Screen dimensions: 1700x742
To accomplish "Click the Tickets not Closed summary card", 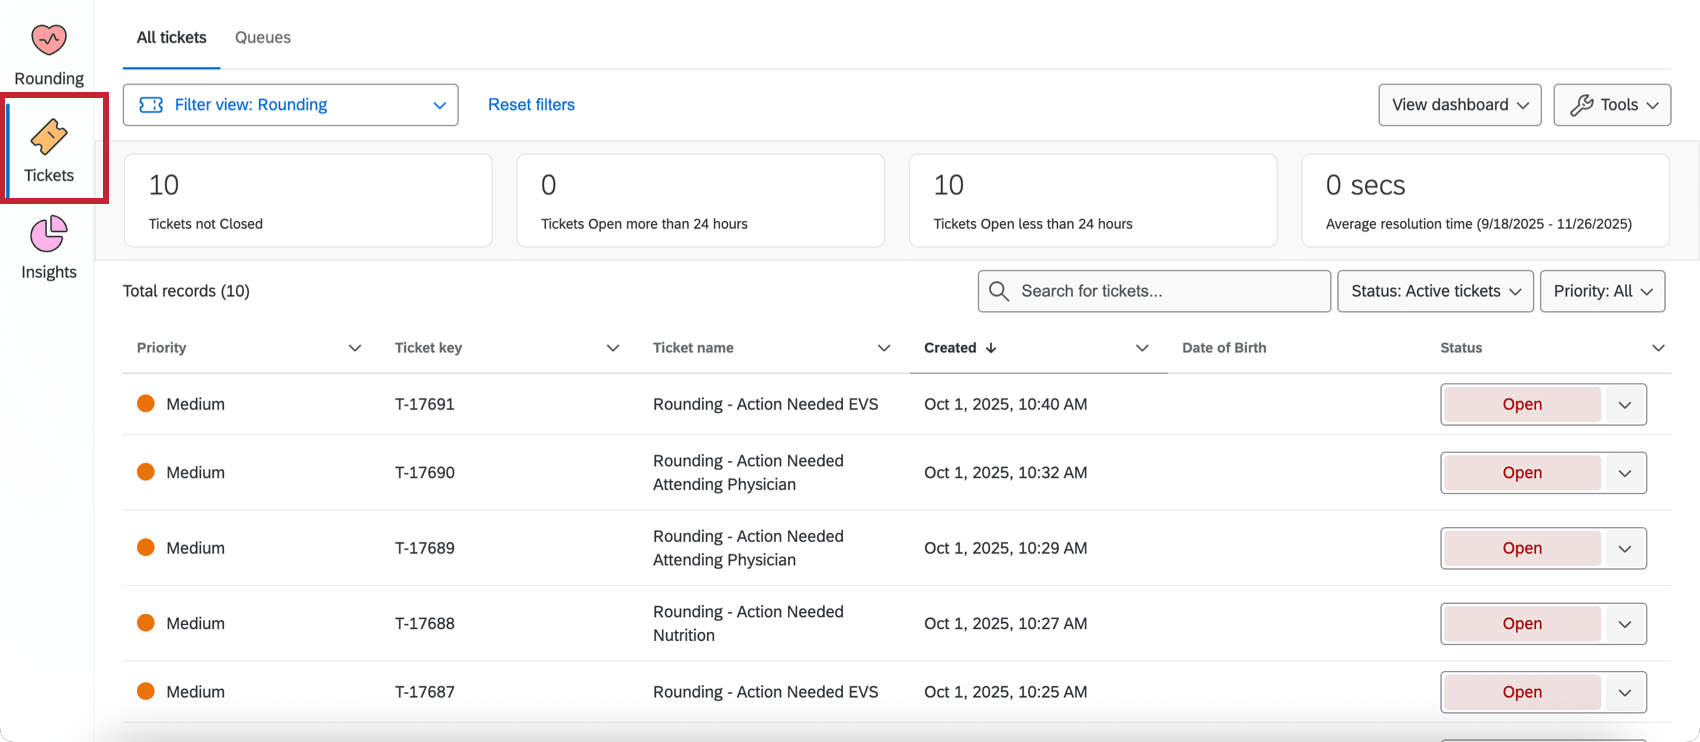I will [x=308, y=200].
